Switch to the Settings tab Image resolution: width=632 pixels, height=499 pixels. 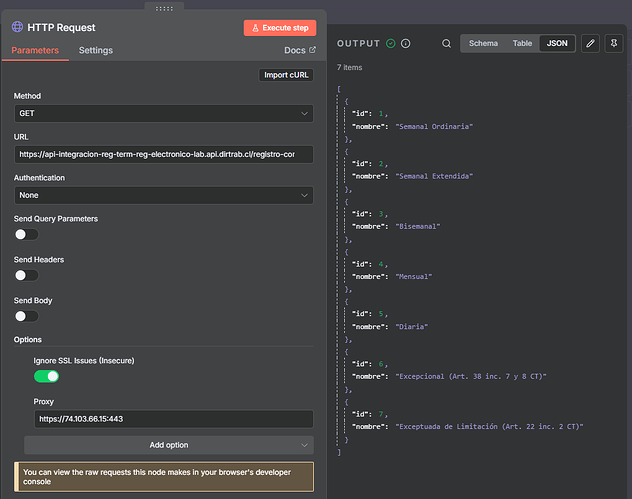click(x=96, y=50)
